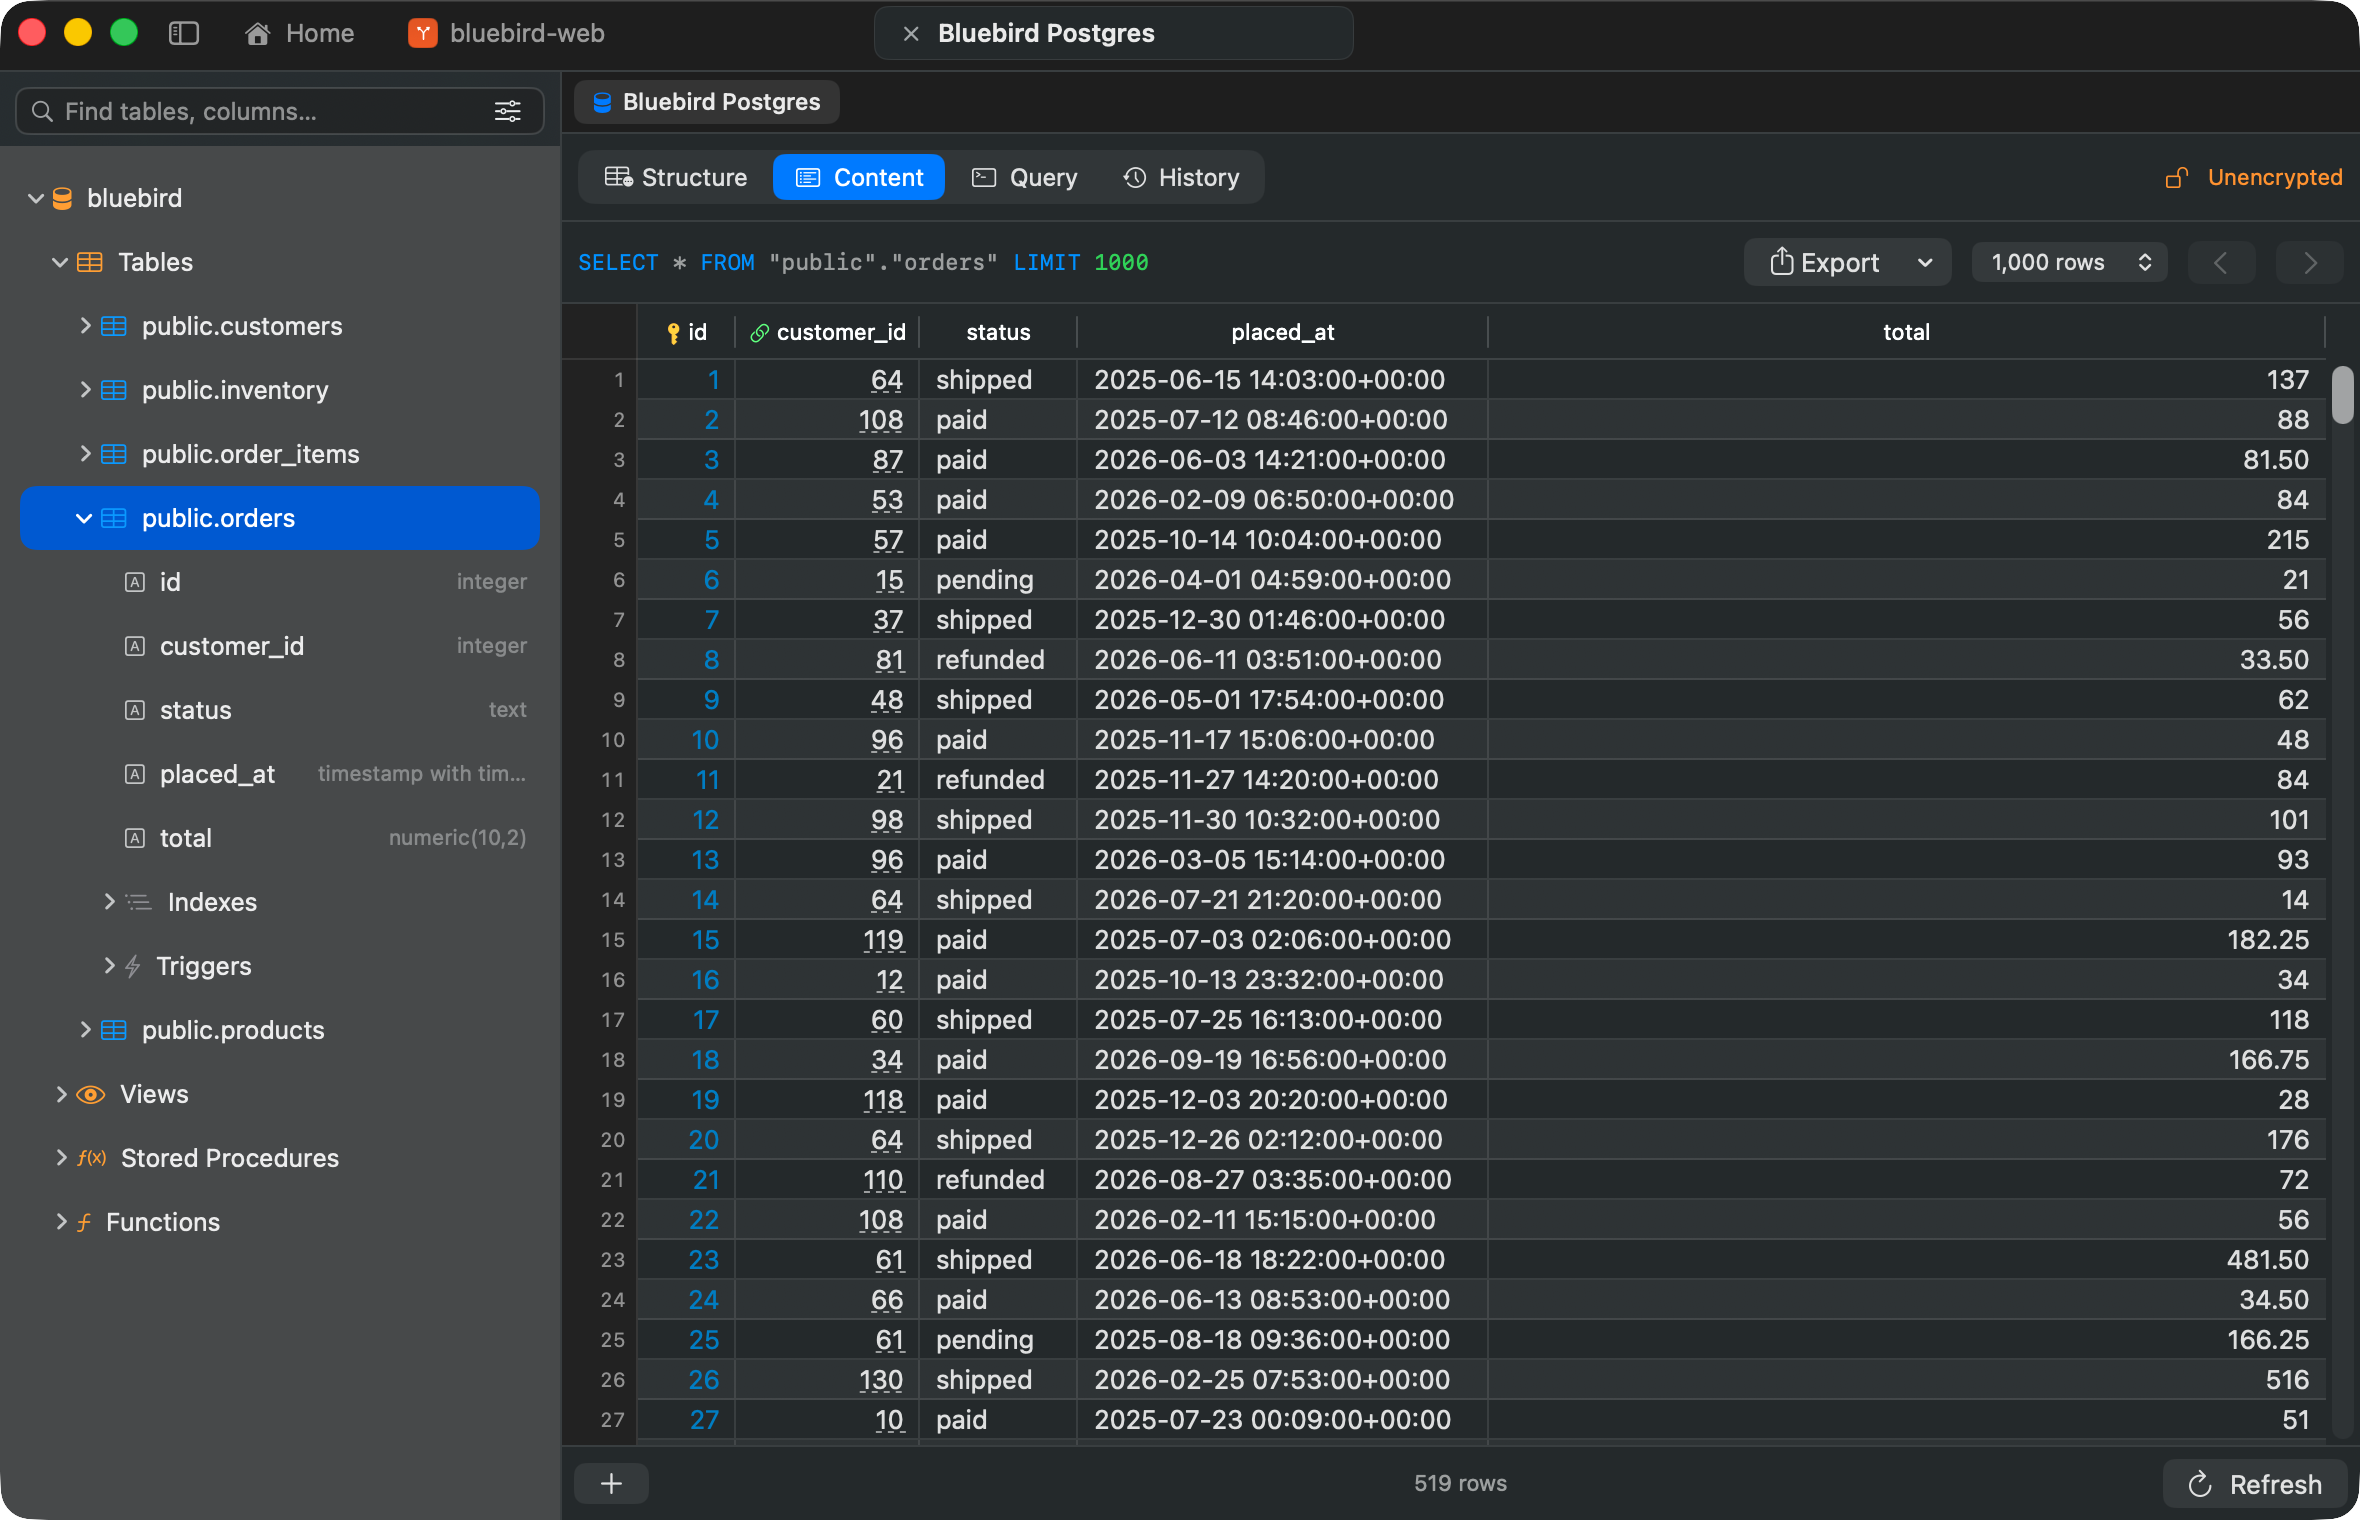Expand the public.products table
The image size is (2360, 1520).
coord(85,1030)
